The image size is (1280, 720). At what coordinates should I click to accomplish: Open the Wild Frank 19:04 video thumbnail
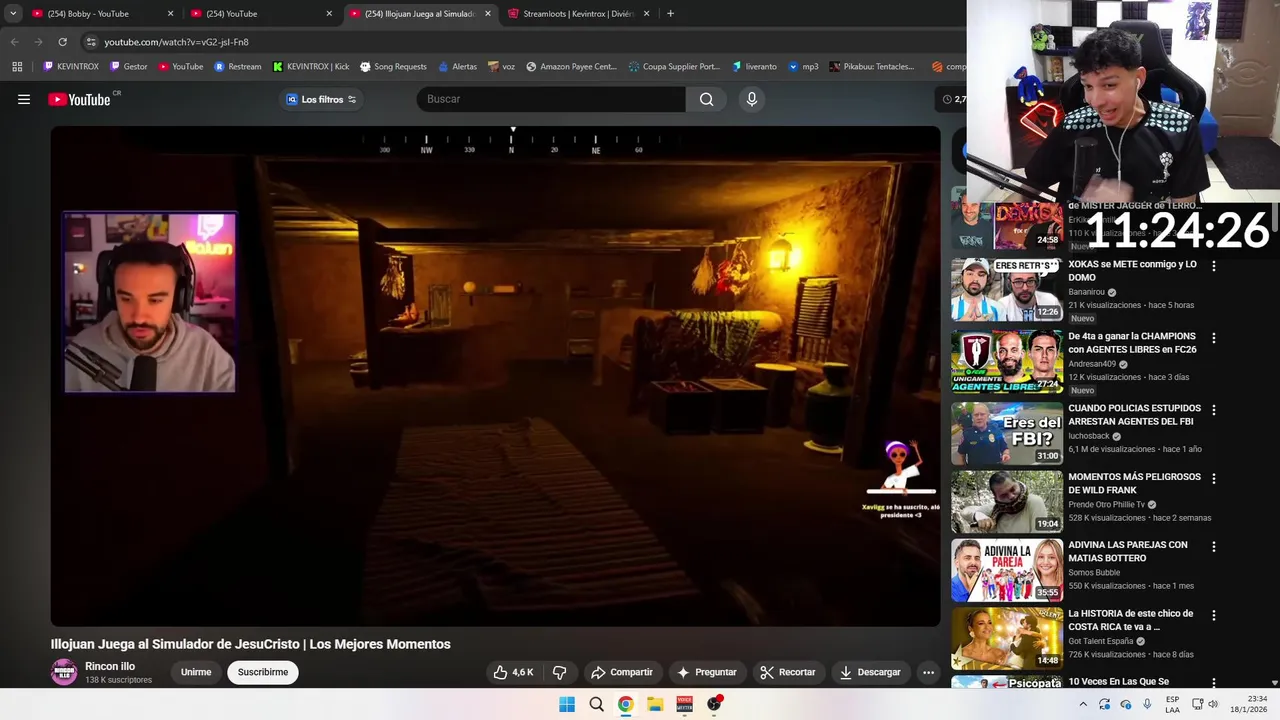(1006, 502)
